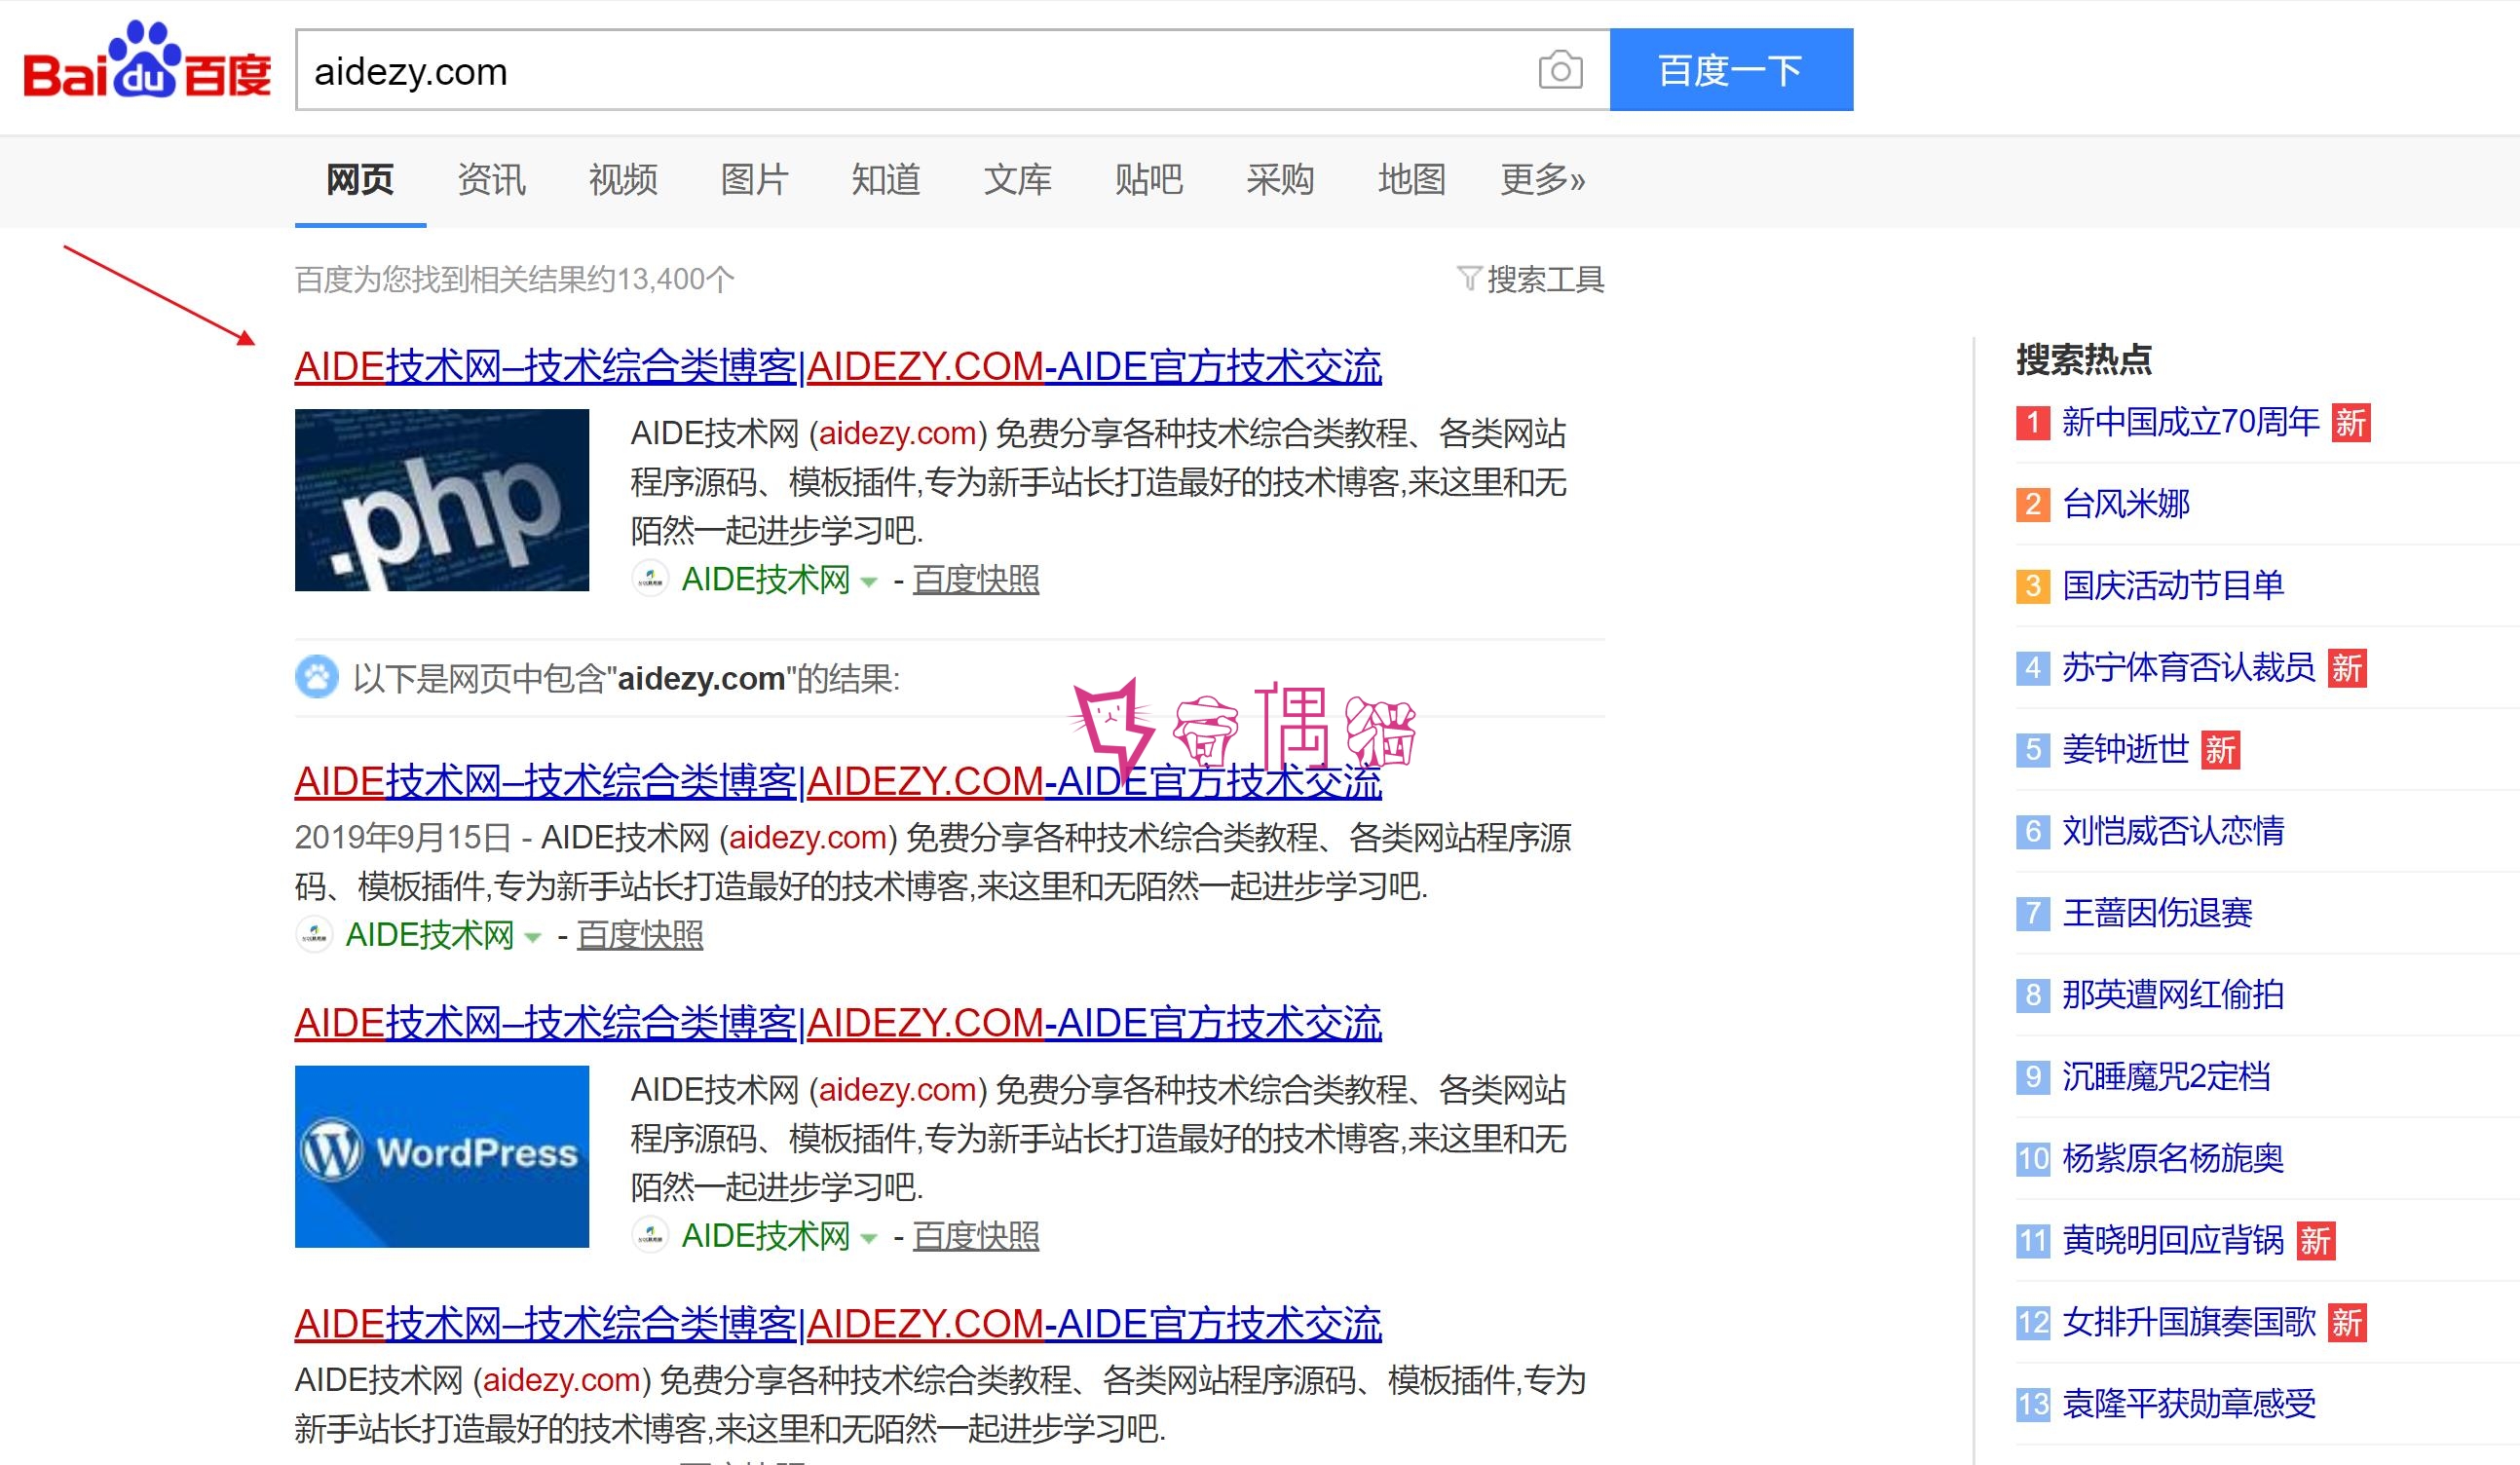
Task: Switch to the 网页 tab
Action: point(360,180)
